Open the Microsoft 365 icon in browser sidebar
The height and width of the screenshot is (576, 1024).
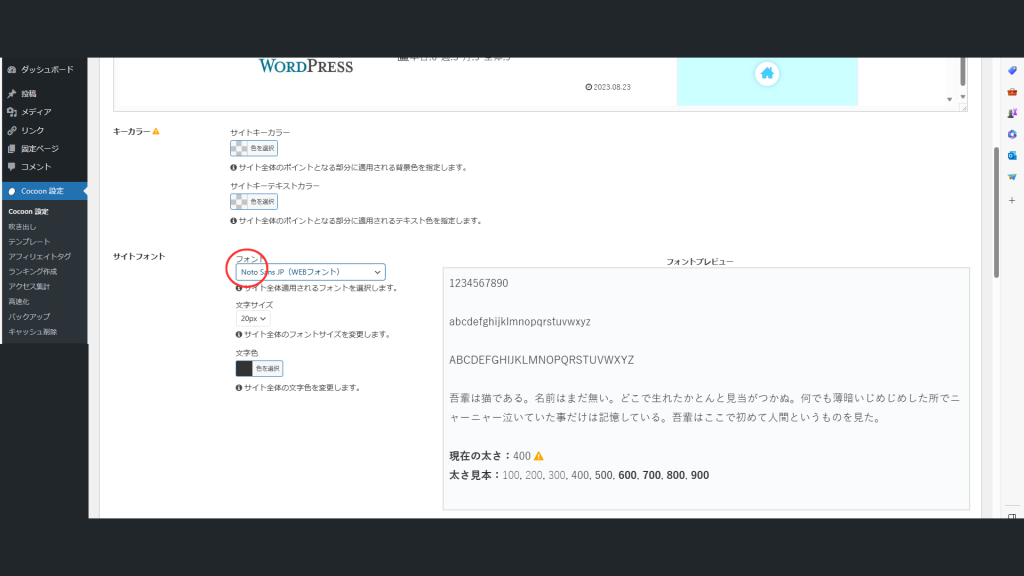pos(1012,135)
